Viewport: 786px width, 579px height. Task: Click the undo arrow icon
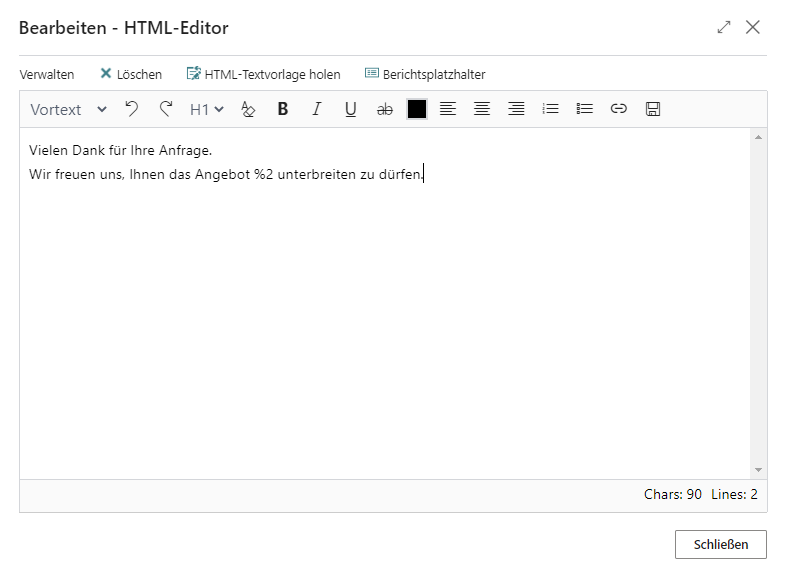coord(131,109)
